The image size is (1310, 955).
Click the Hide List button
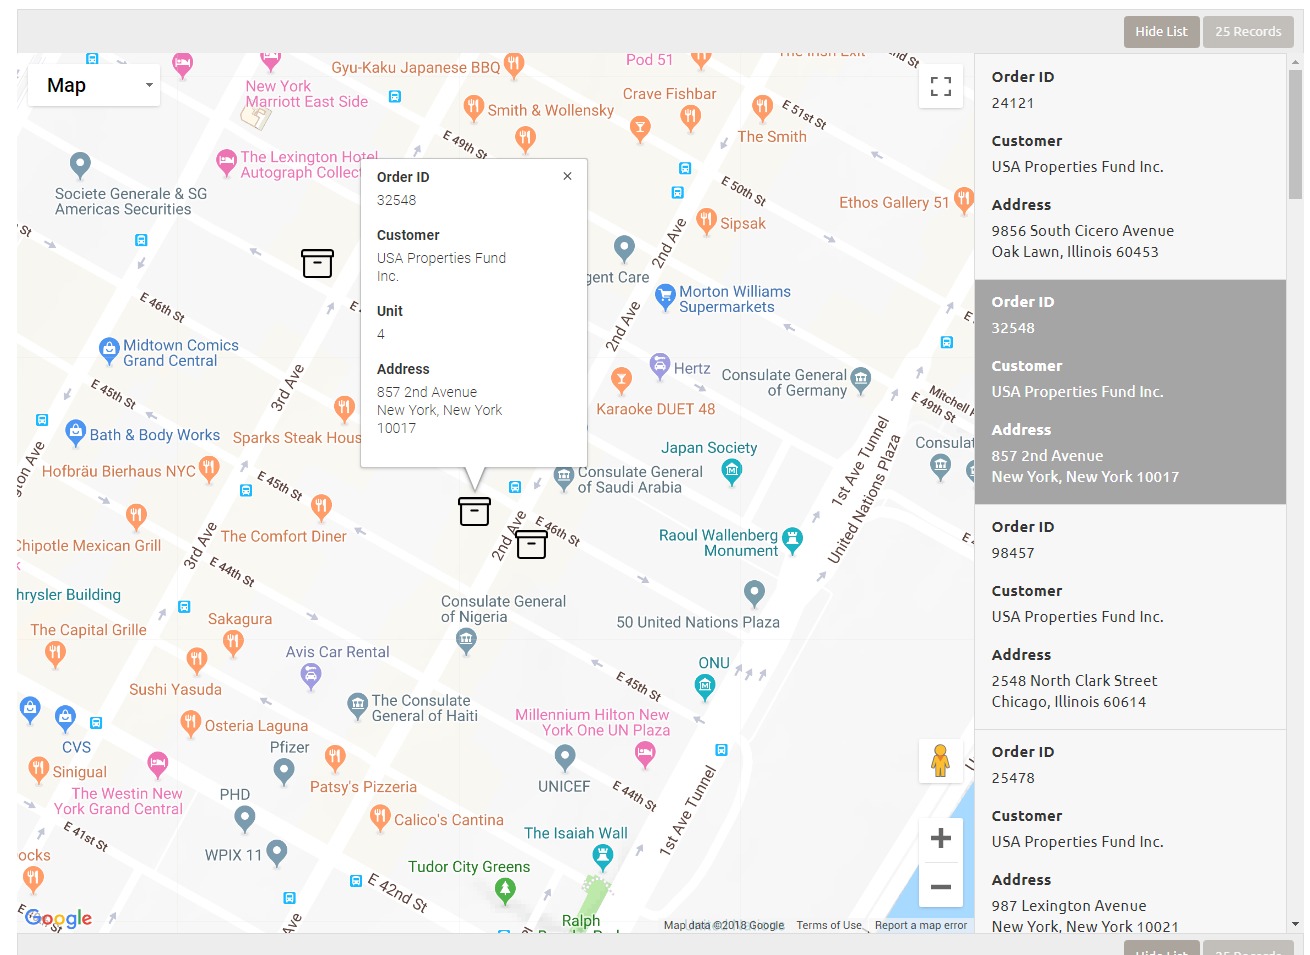[x=1161, y=31]
